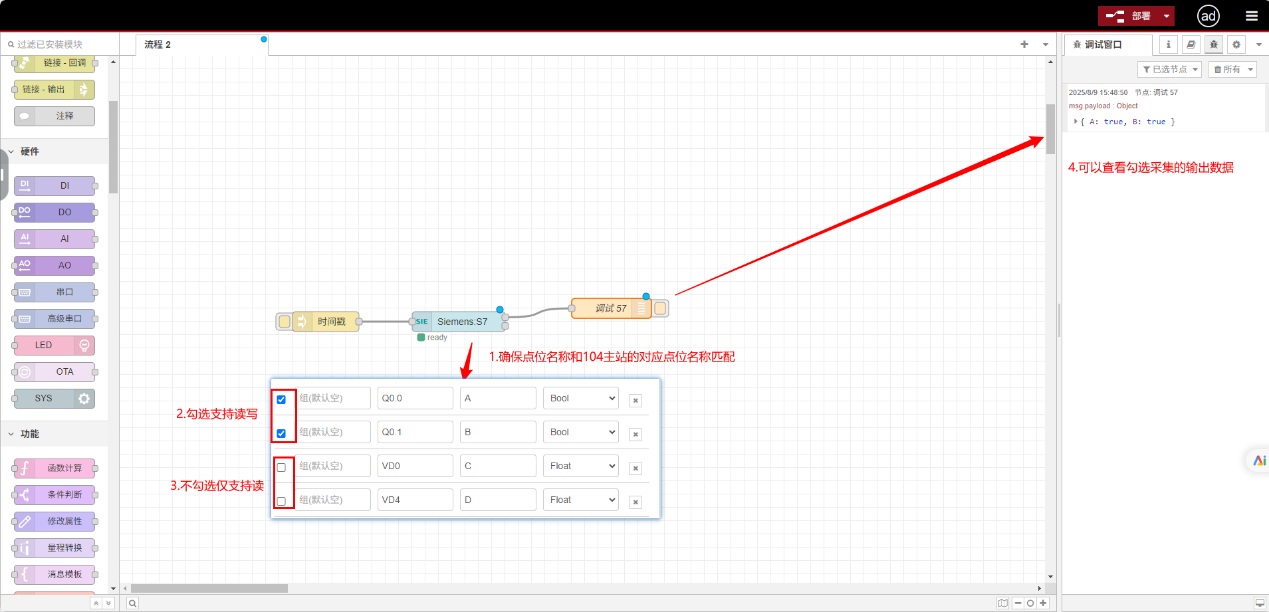Select the LED node in palette
This screenshot has width=1269, height=612.
pyautogui.click(x=55, y=345)
